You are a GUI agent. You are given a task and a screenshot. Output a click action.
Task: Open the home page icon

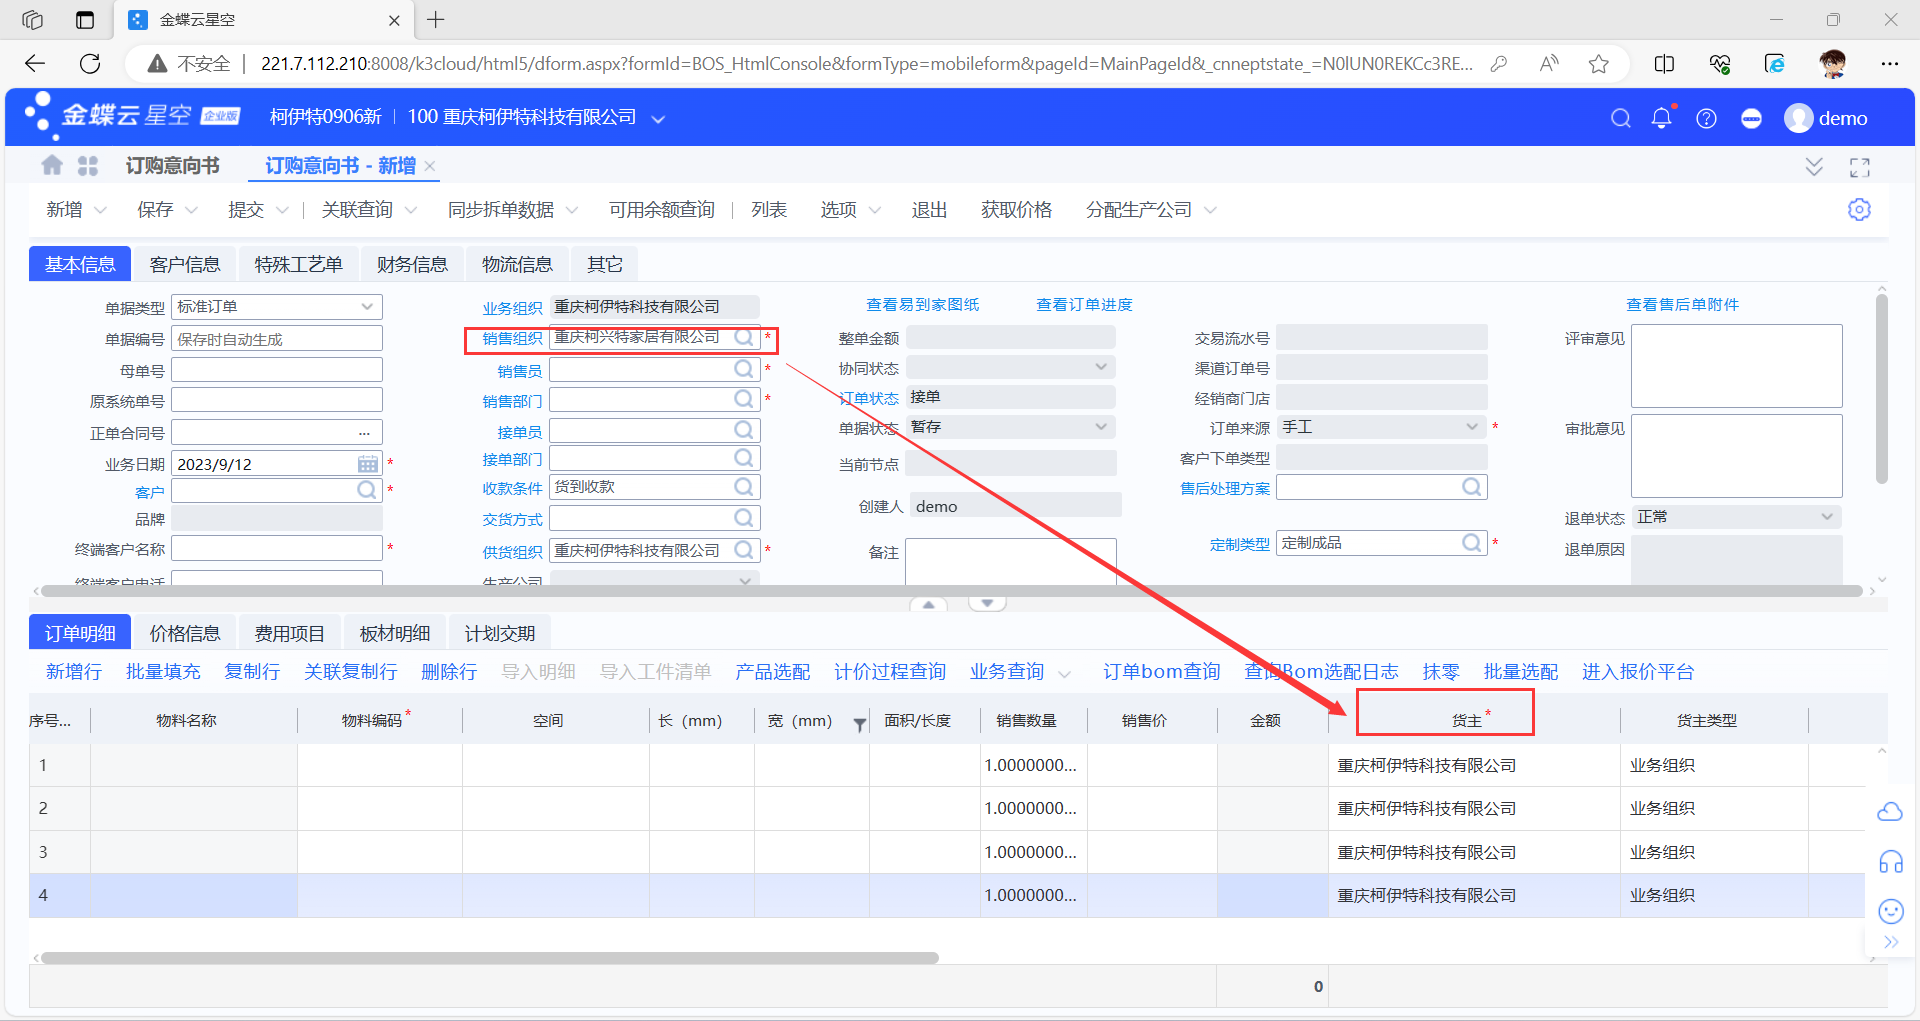(52, 165)
